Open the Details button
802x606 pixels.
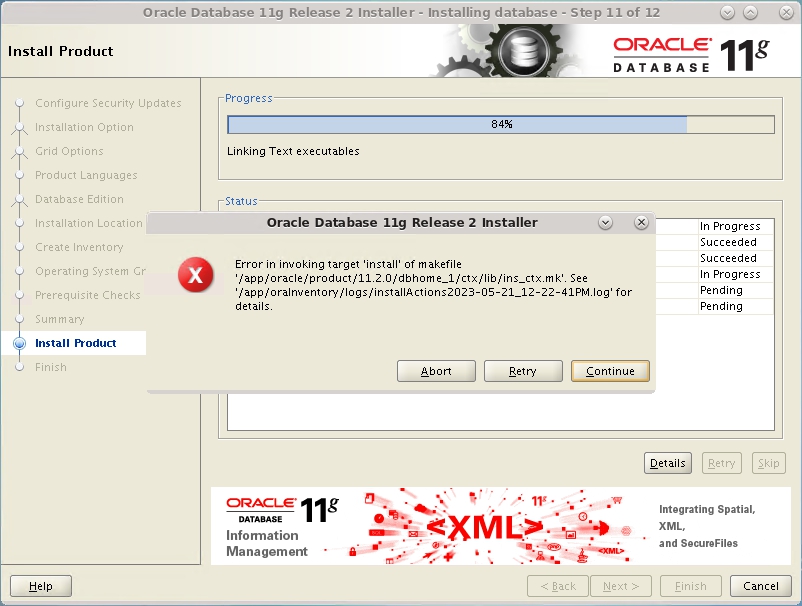[667, 463]
